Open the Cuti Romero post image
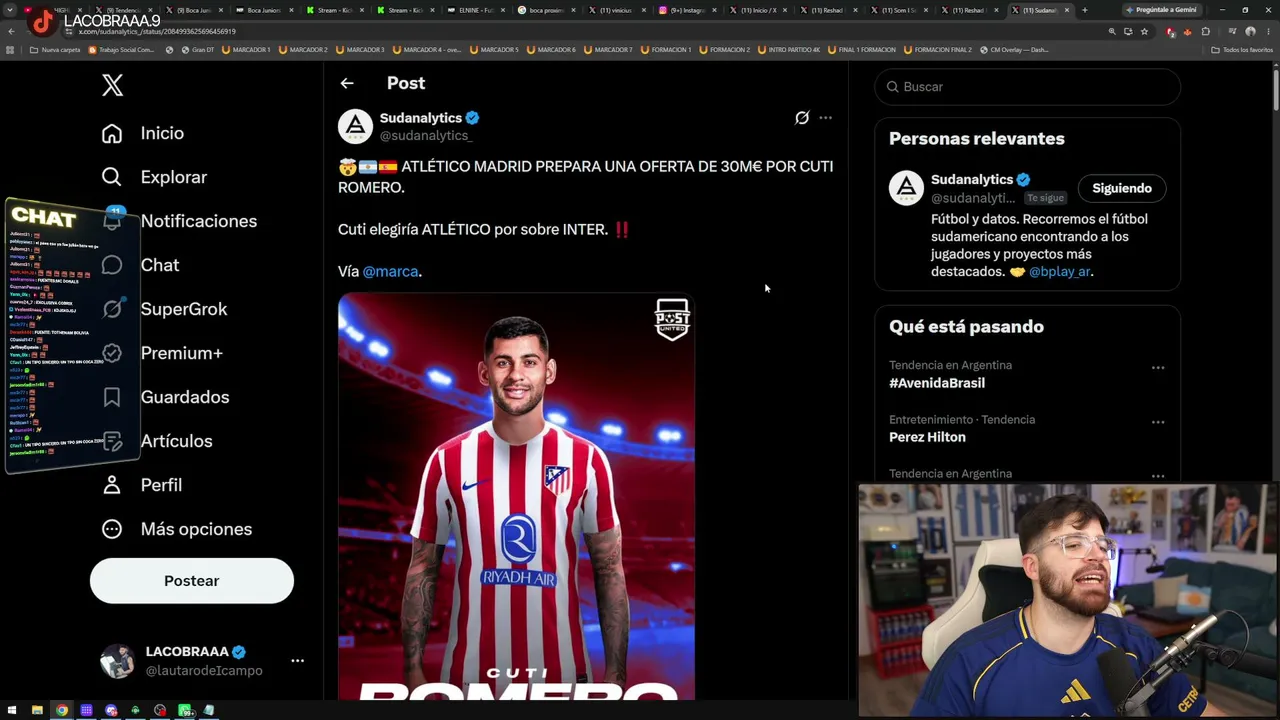 (516, 497)
